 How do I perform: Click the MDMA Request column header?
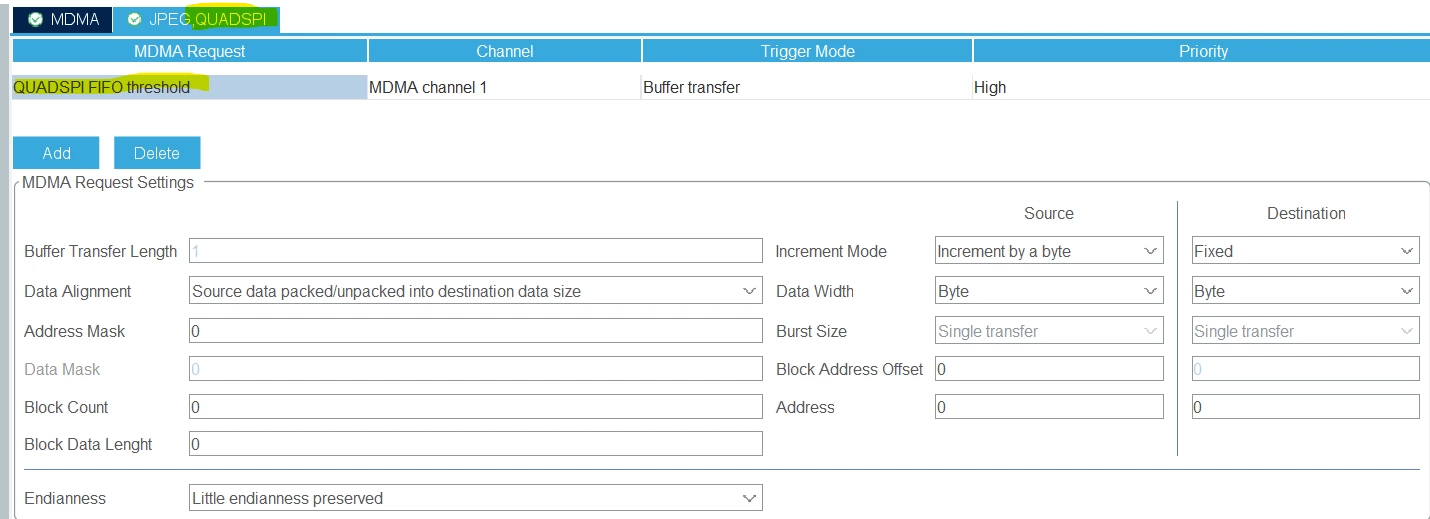click(x=190, y=51)
